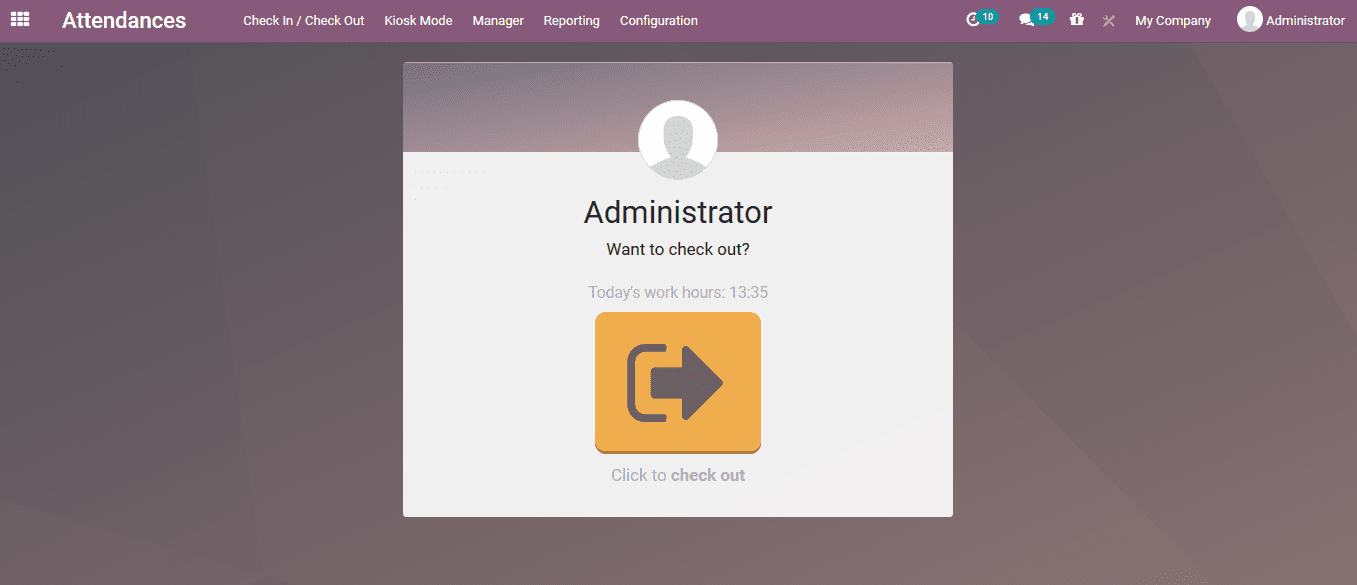Image resolution: width=1357 pixels, height=585 pixels.
Task: Click the orange check-out arrow icon
Action: pyautogui.click(x=678, y=382)
